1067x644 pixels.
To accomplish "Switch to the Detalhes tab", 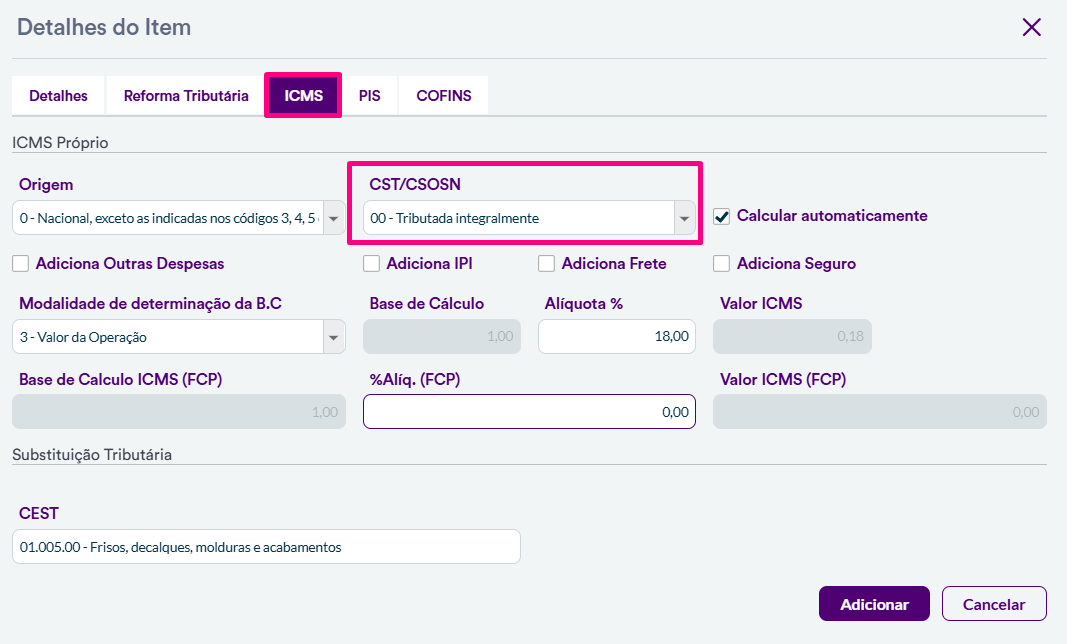I will tap(58, 96).
